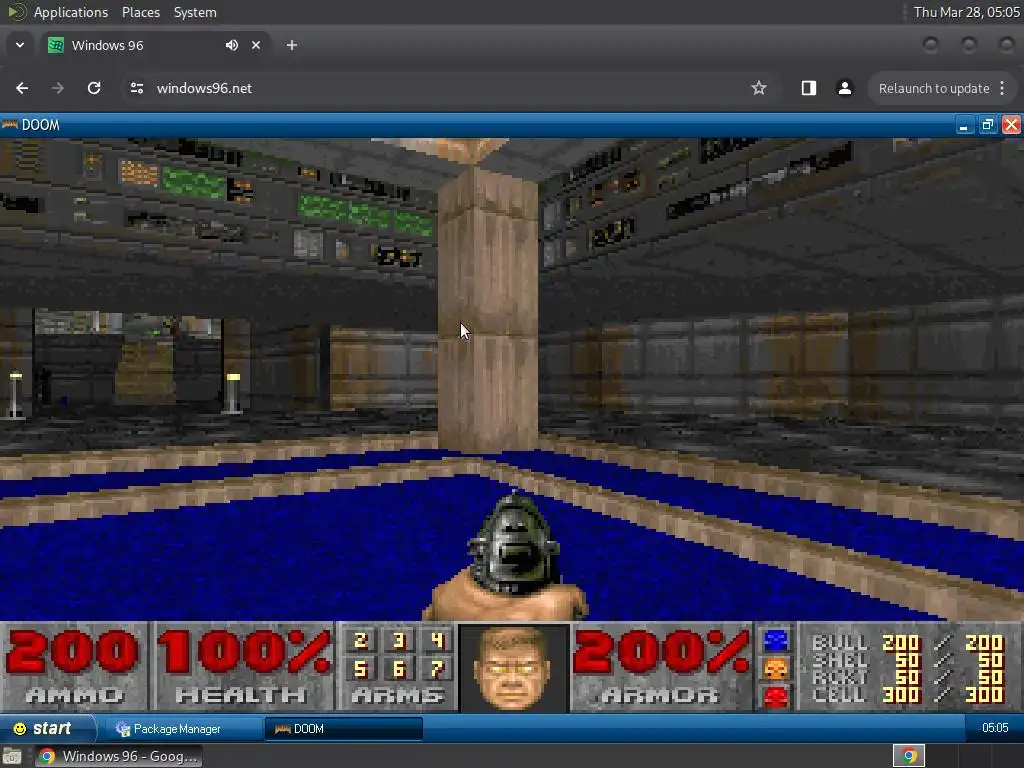1024x768 pixels.
Task: Go back to previous page
Action: pos(22,88)
